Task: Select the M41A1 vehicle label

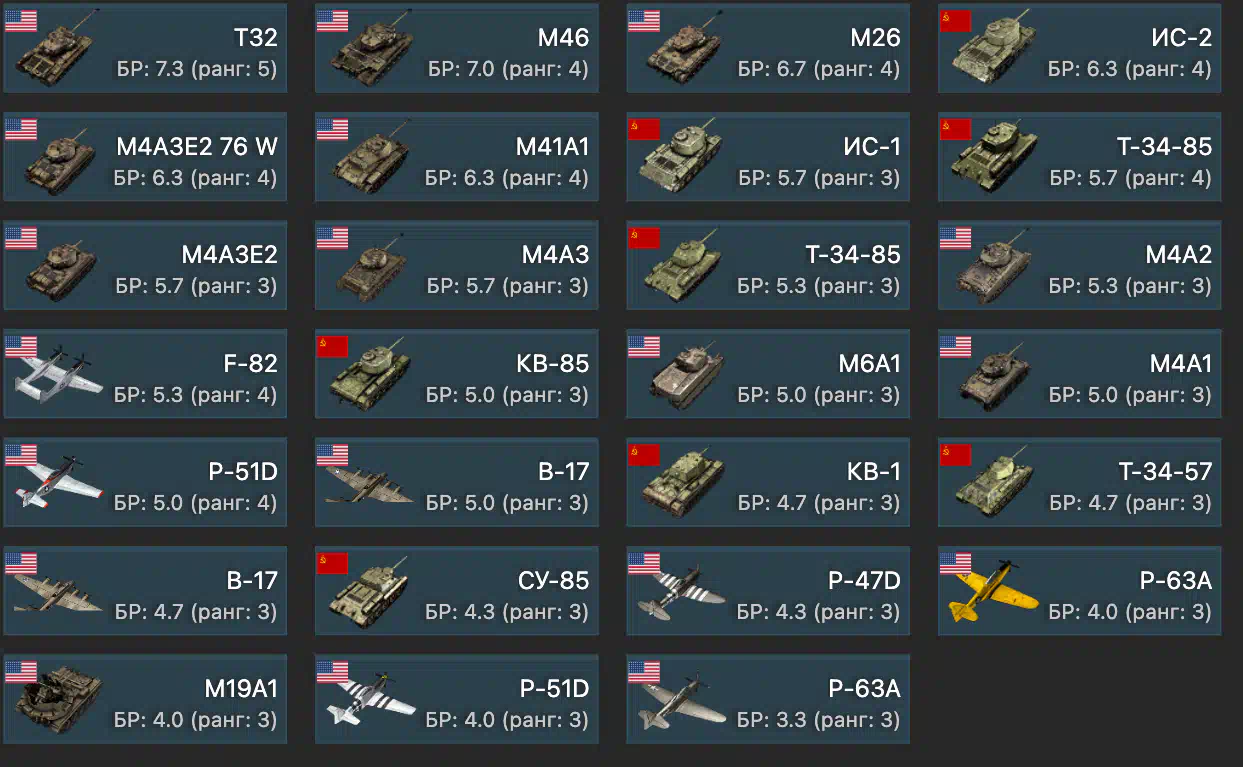Action: 552,147
